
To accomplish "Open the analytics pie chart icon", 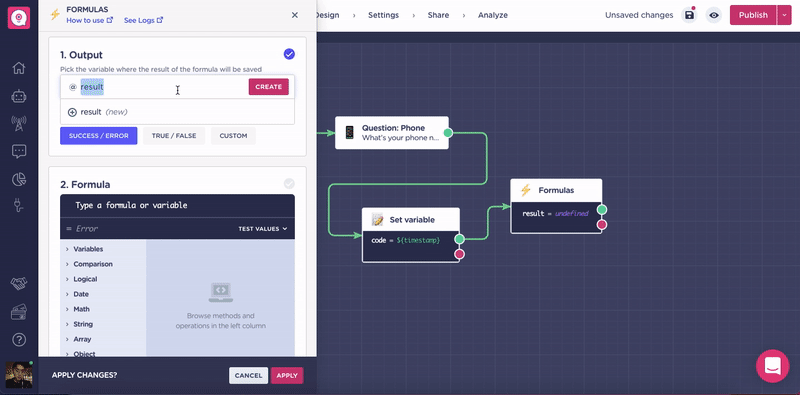I will coord(19,179).
